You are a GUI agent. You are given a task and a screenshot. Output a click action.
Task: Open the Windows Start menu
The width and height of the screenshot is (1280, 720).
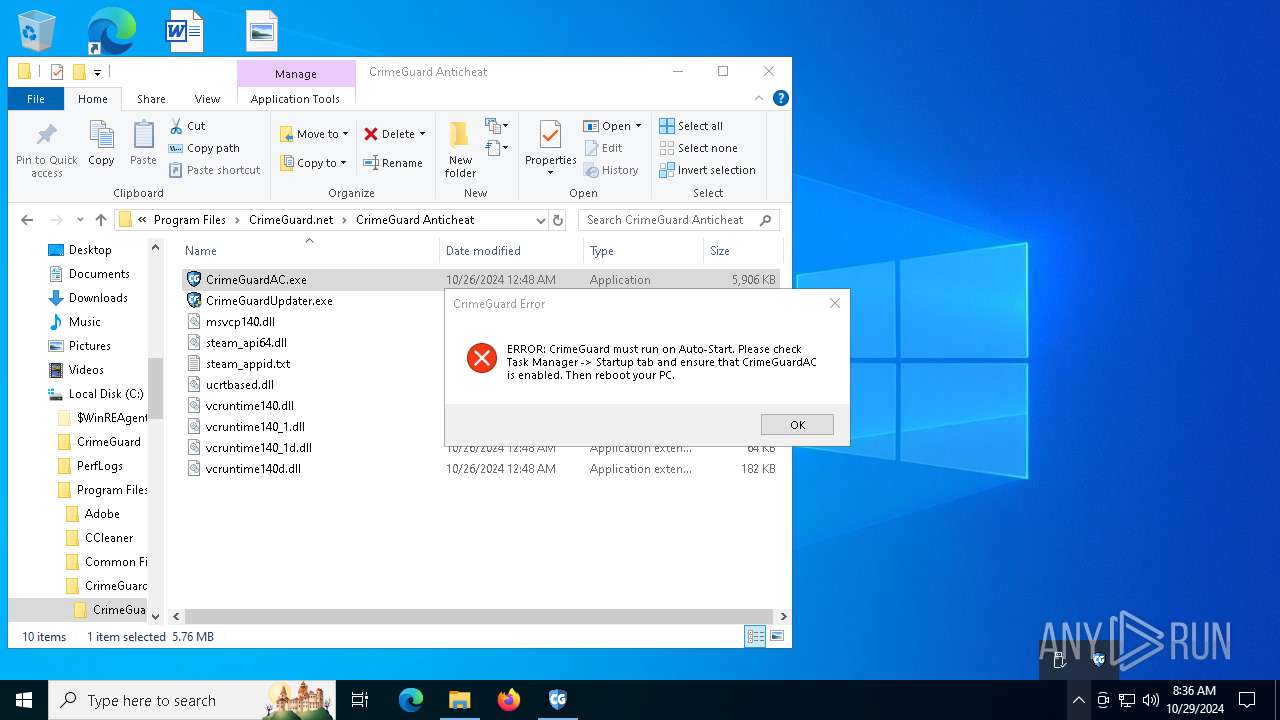pyautogui.click(x=24, y=700)
